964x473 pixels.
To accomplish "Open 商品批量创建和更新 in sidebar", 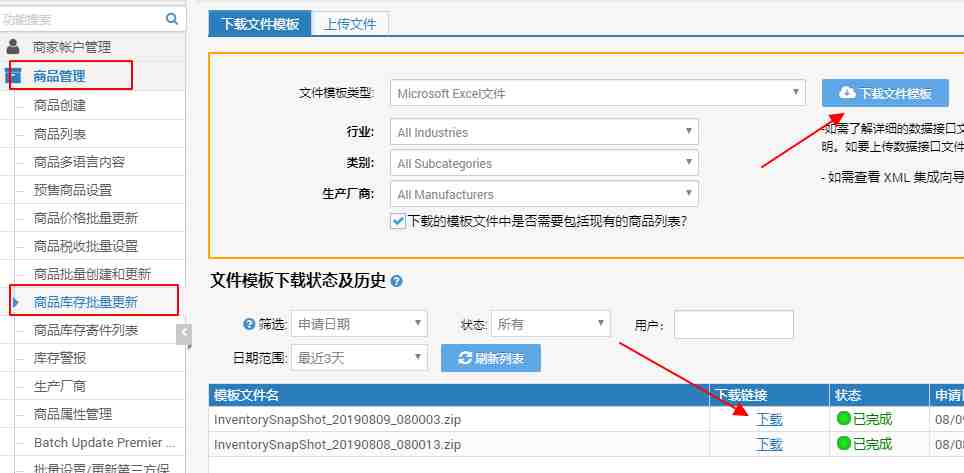I will coord(92,274).
